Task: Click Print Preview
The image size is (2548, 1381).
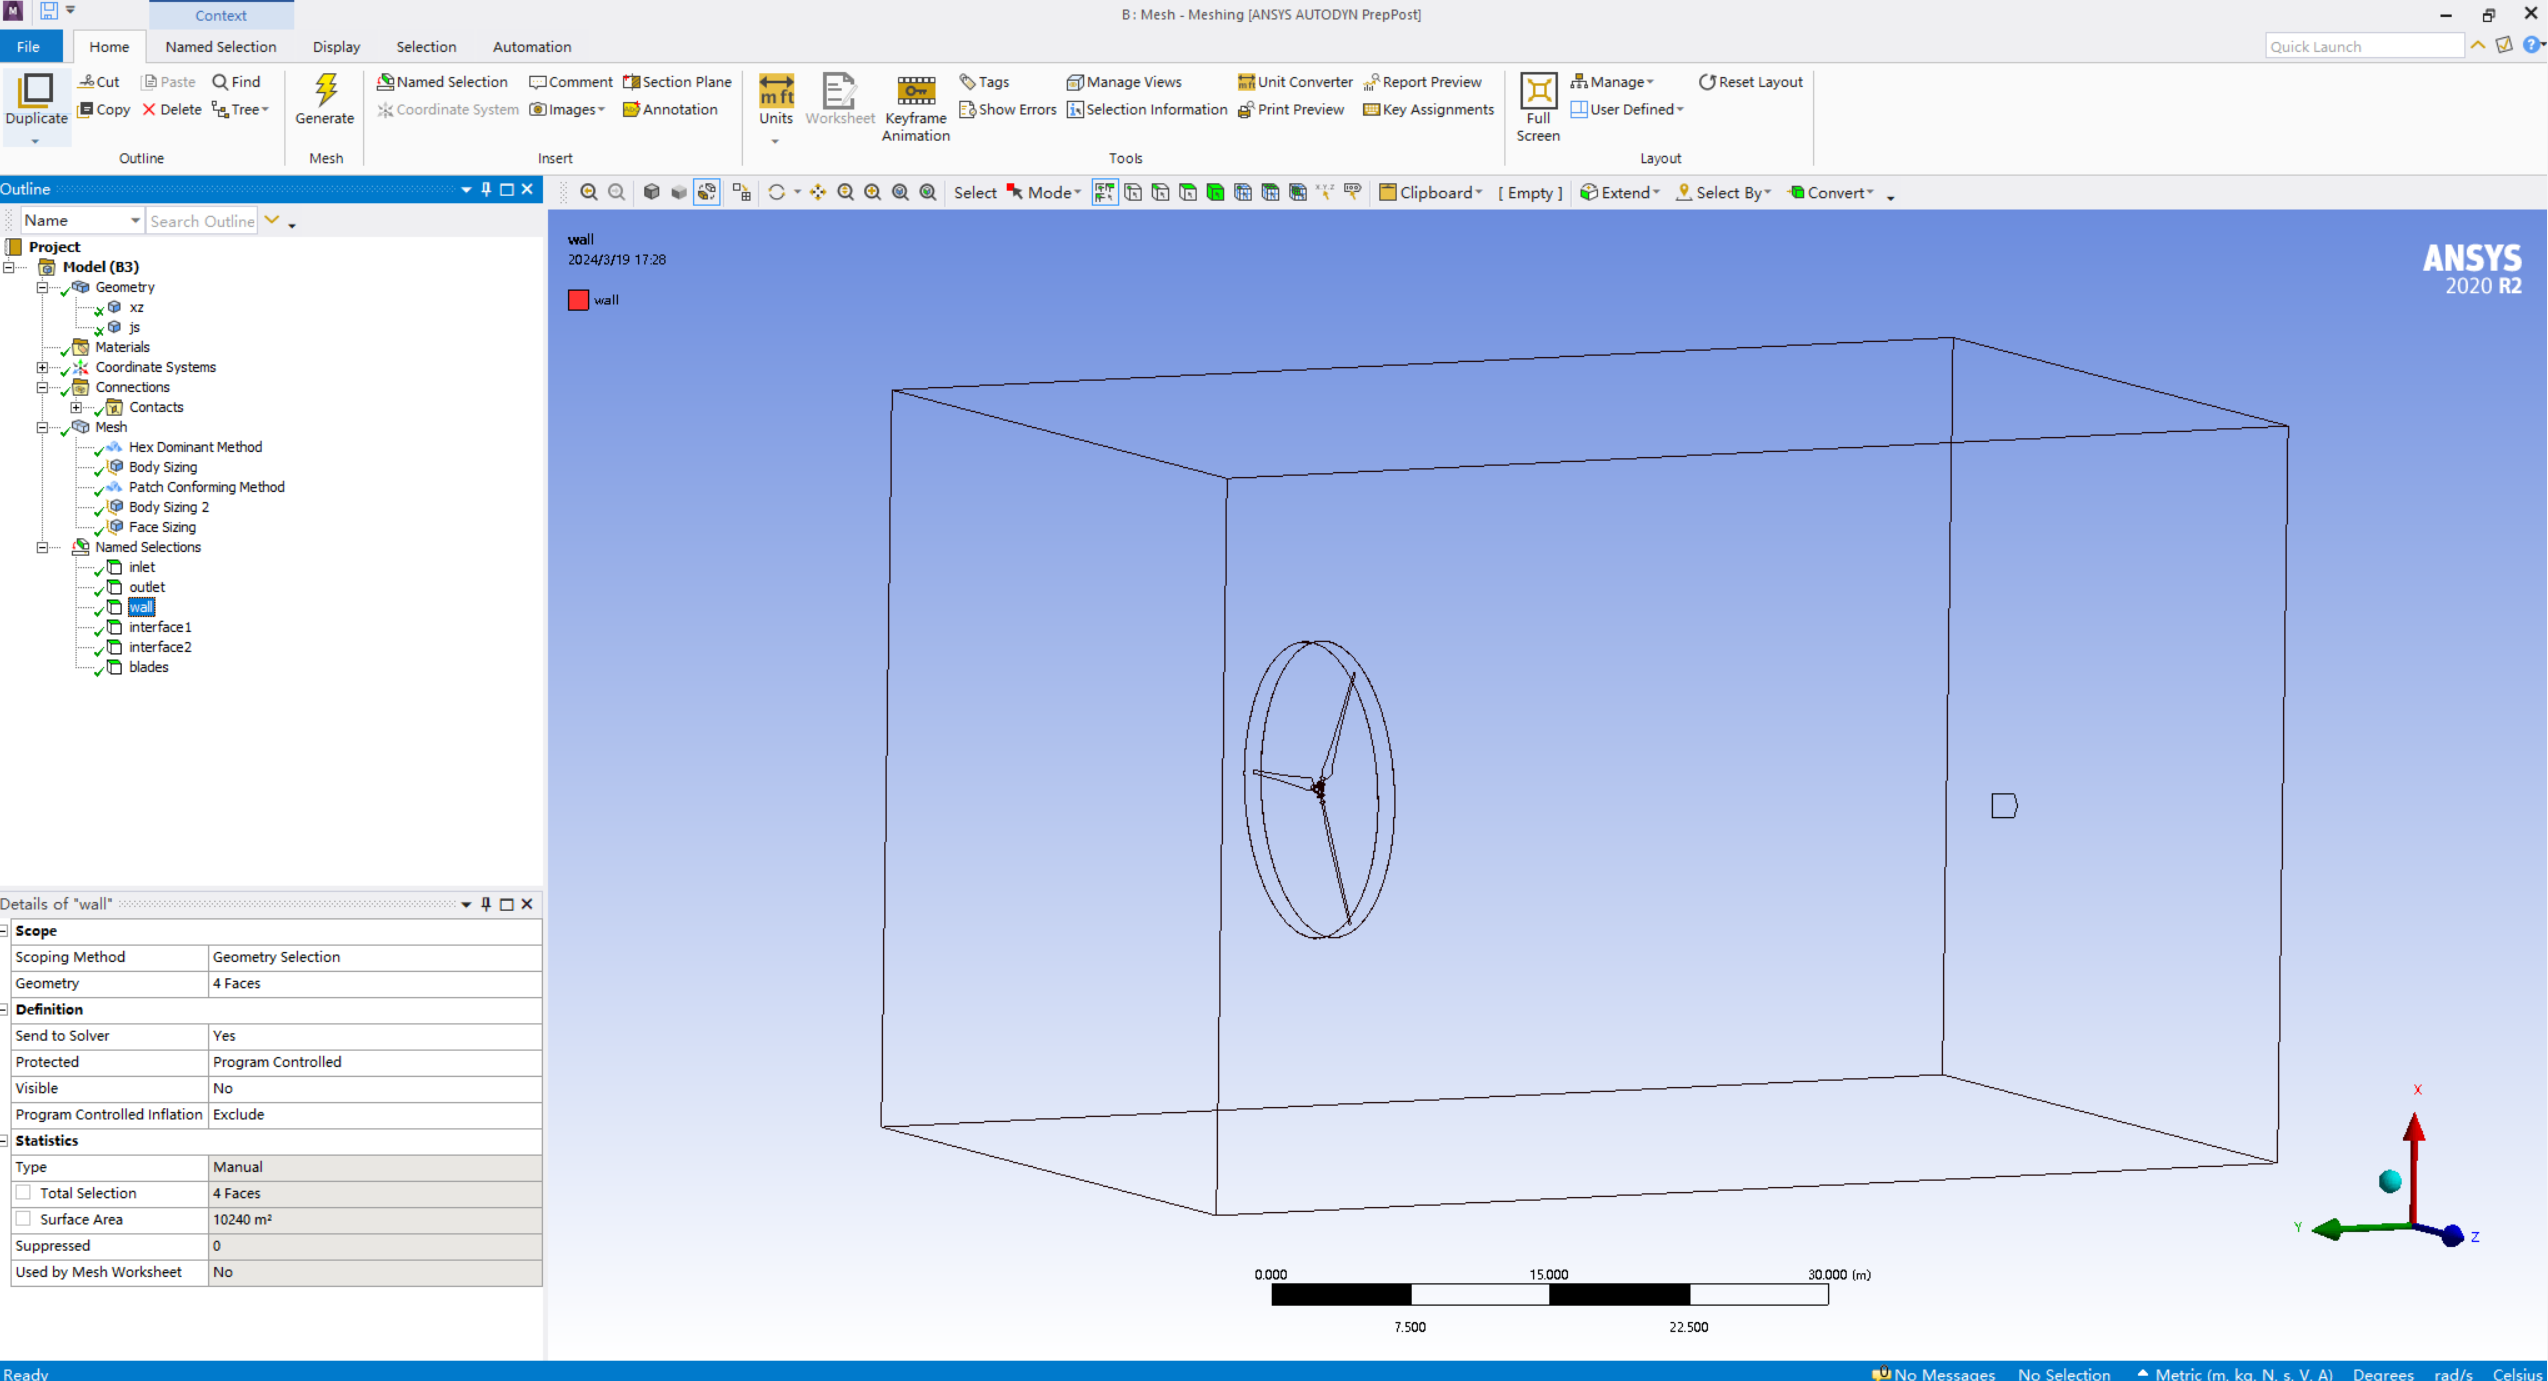Action: click(x=1291, y=109)
